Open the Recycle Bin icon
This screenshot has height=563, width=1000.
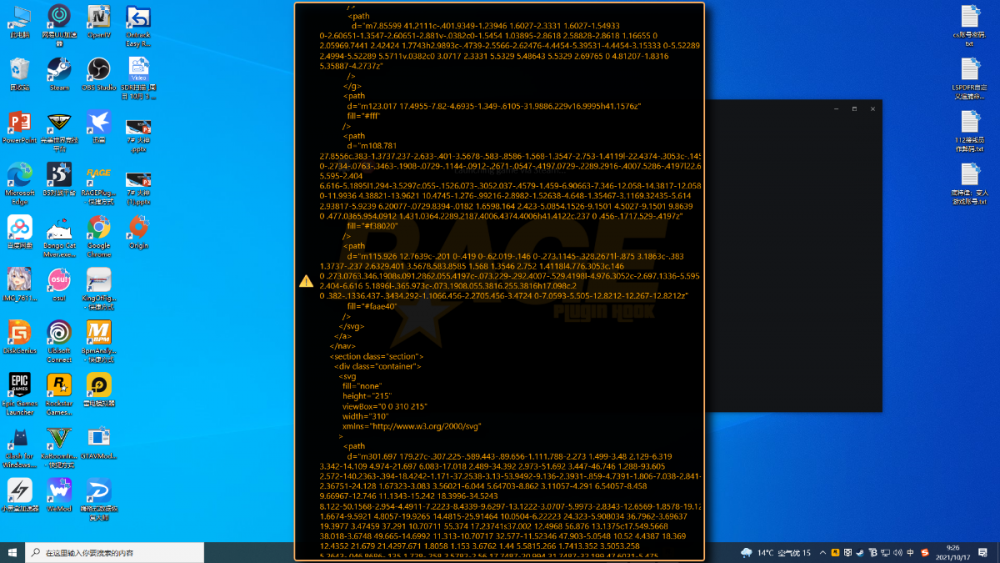(x=20, y=75)
